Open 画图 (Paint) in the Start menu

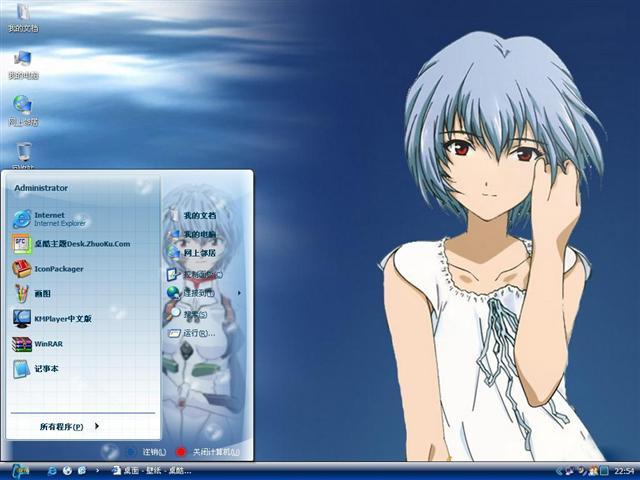(31, 293)
